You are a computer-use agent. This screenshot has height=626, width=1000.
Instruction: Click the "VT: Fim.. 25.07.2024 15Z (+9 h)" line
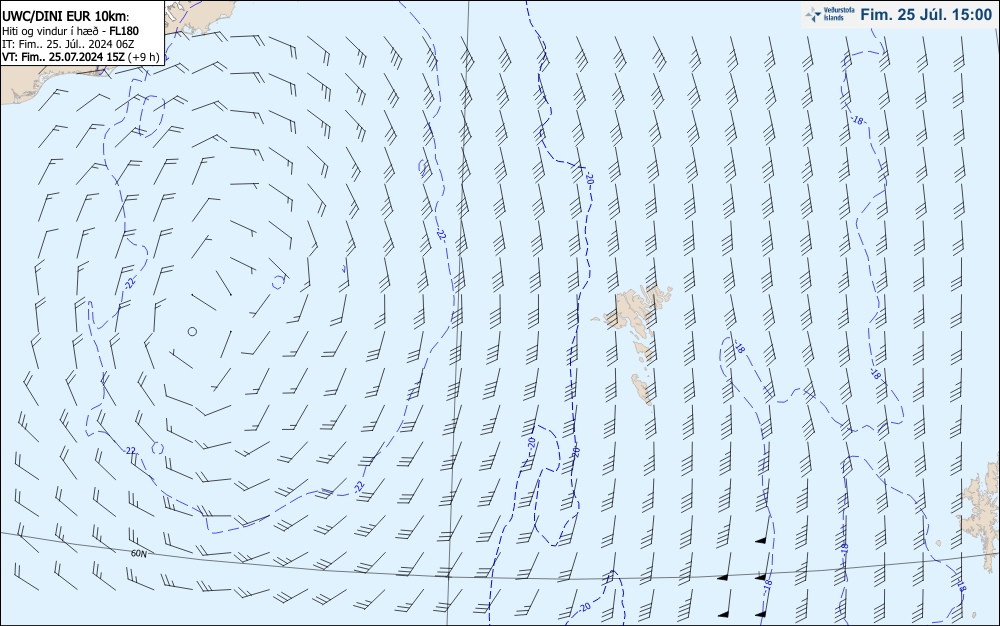(x=80, y=57)
